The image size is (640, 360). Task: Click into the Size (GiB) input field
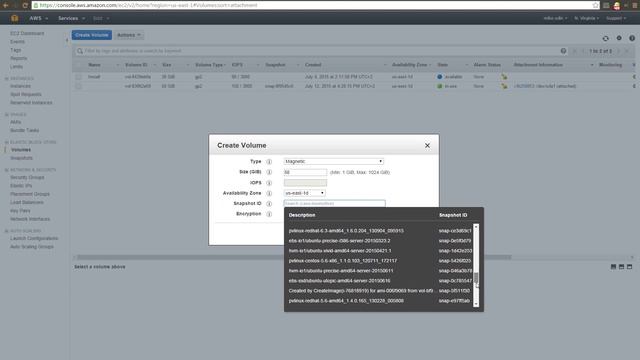(x=305, y=172)
